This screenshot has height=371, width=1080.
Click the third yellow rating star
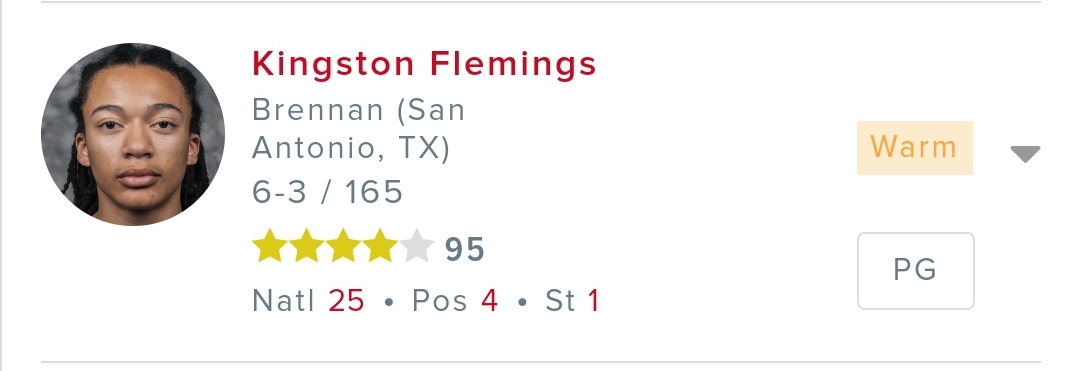(x=343, y=246)
